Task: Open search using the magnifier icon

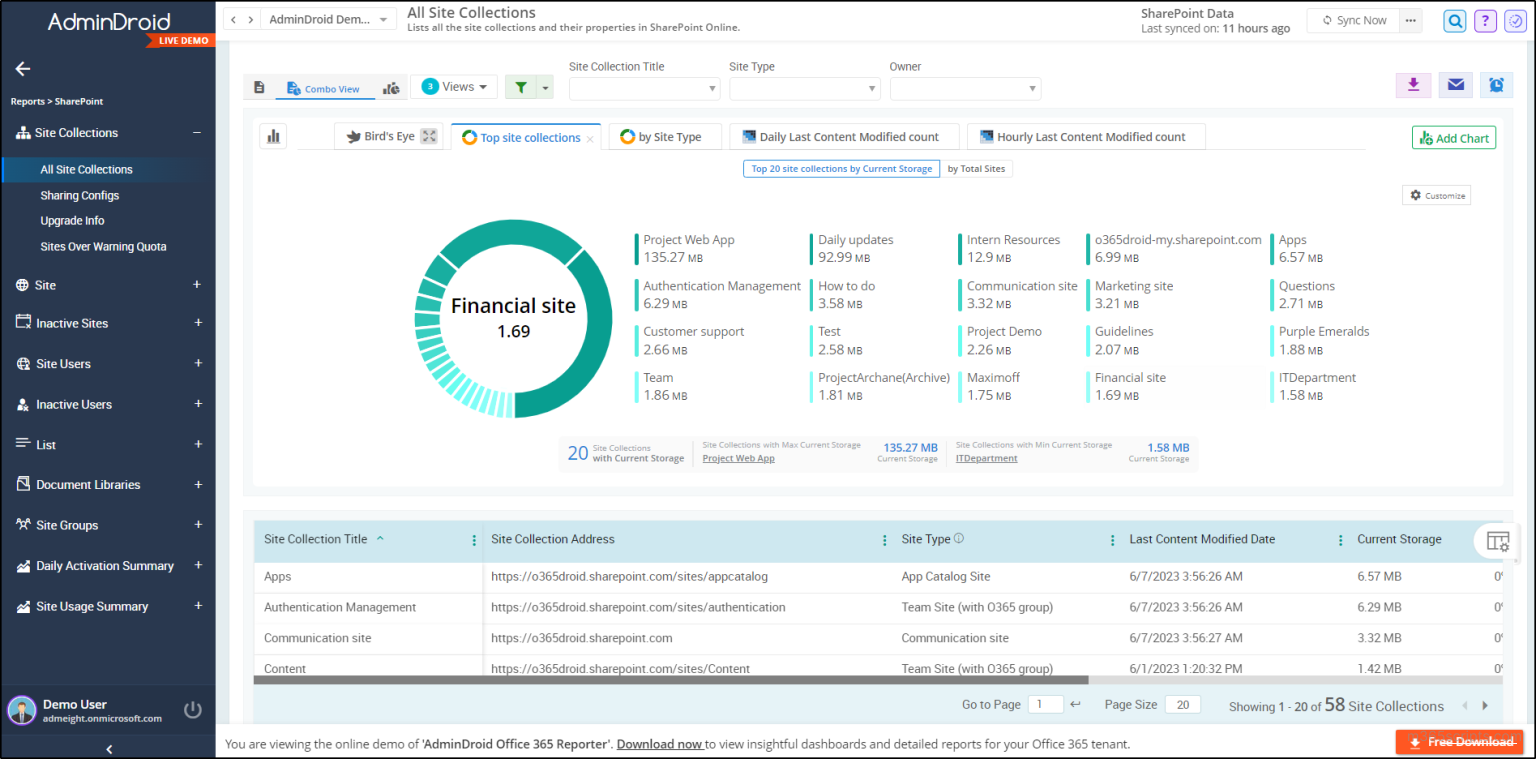Action: coord(1454,20)
